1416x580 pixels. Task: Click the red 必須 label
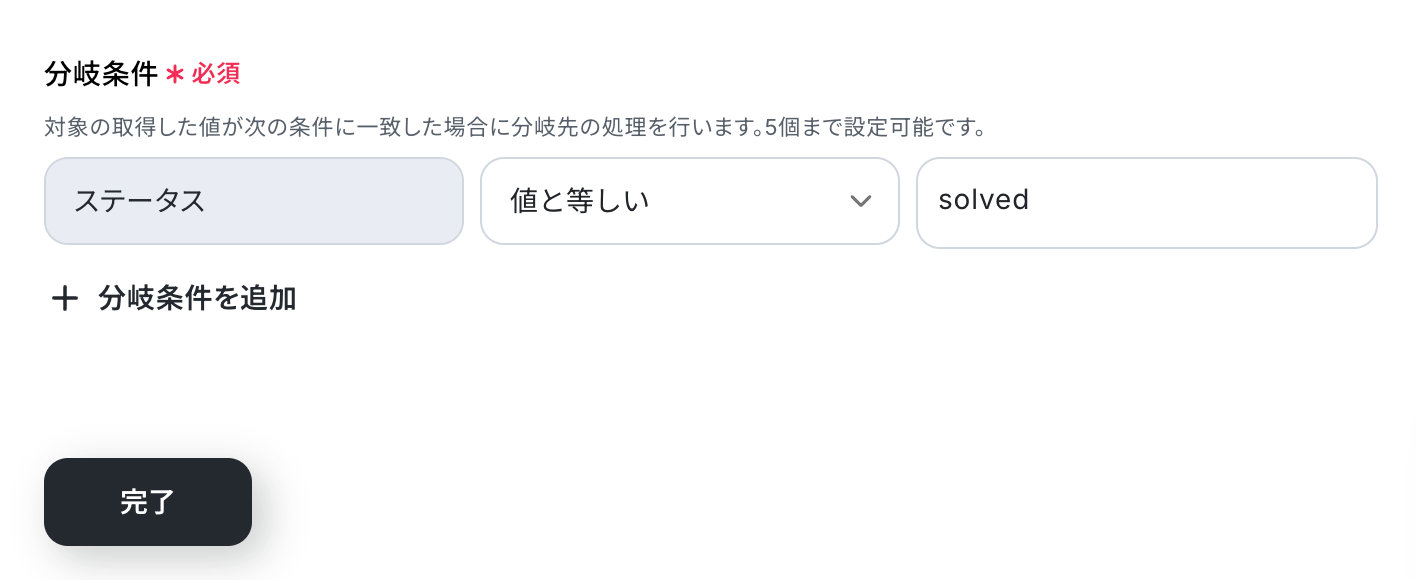216,74
